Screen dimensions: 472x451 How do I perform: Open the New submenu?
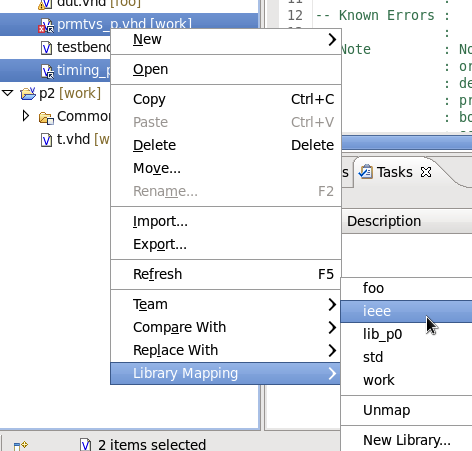coord(226,39)
